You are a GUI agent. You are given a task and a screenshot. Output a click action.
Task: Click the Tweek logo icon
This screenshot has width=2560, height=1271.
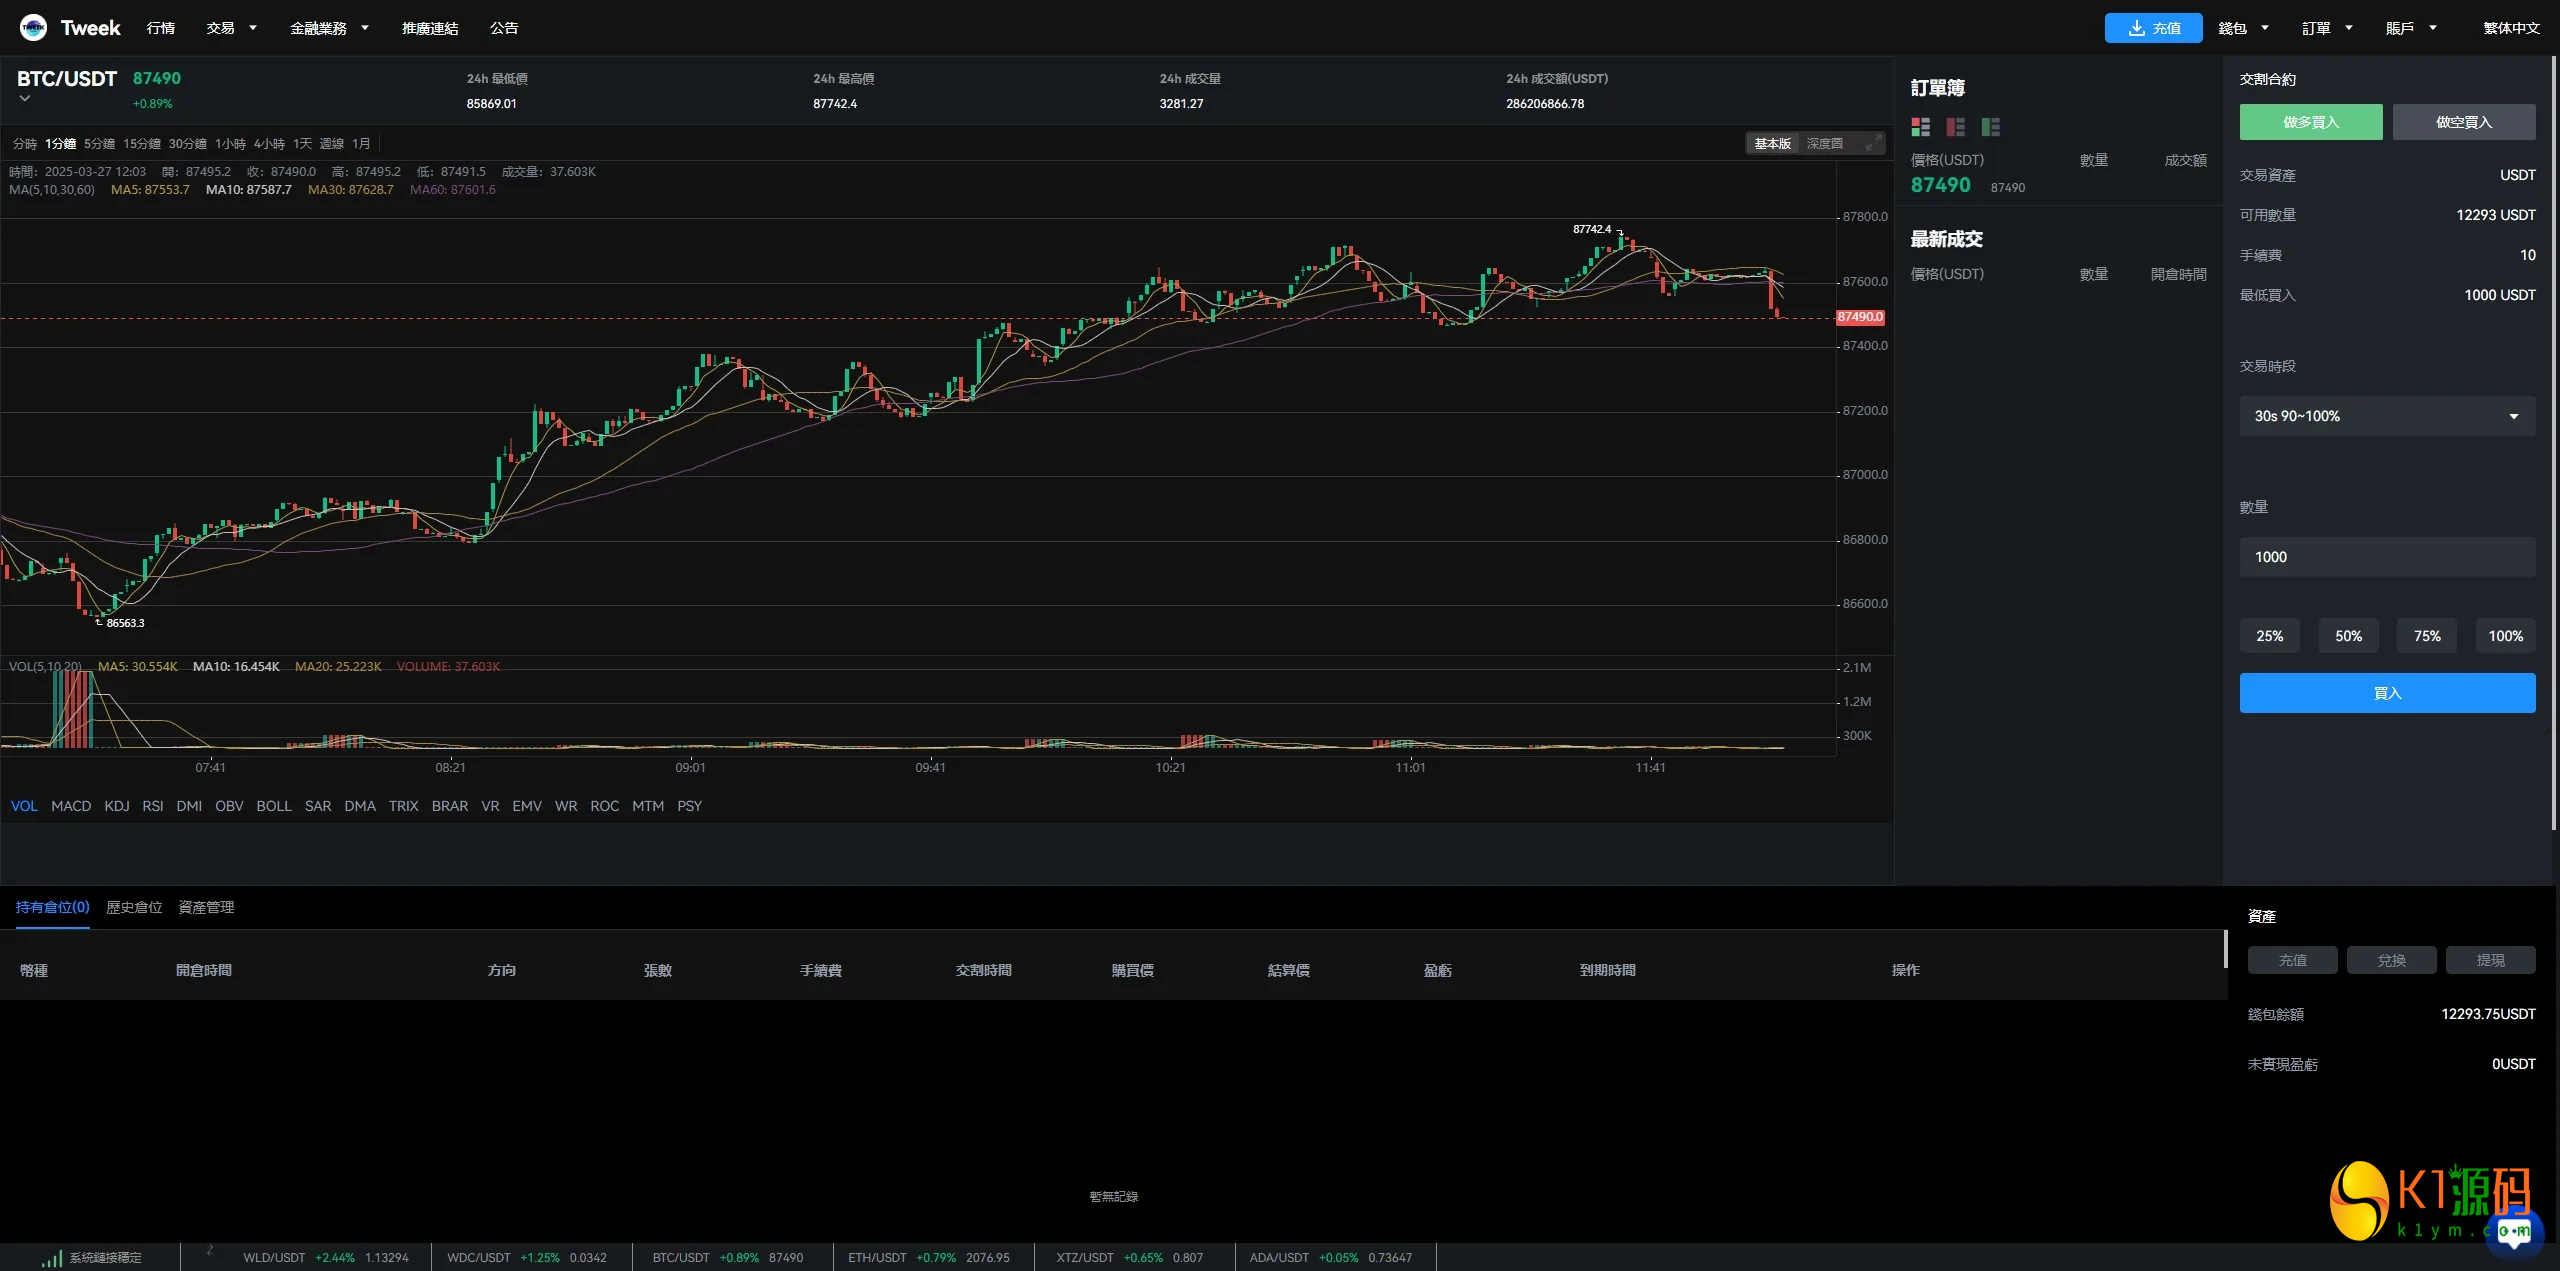[x=33, y=28]
